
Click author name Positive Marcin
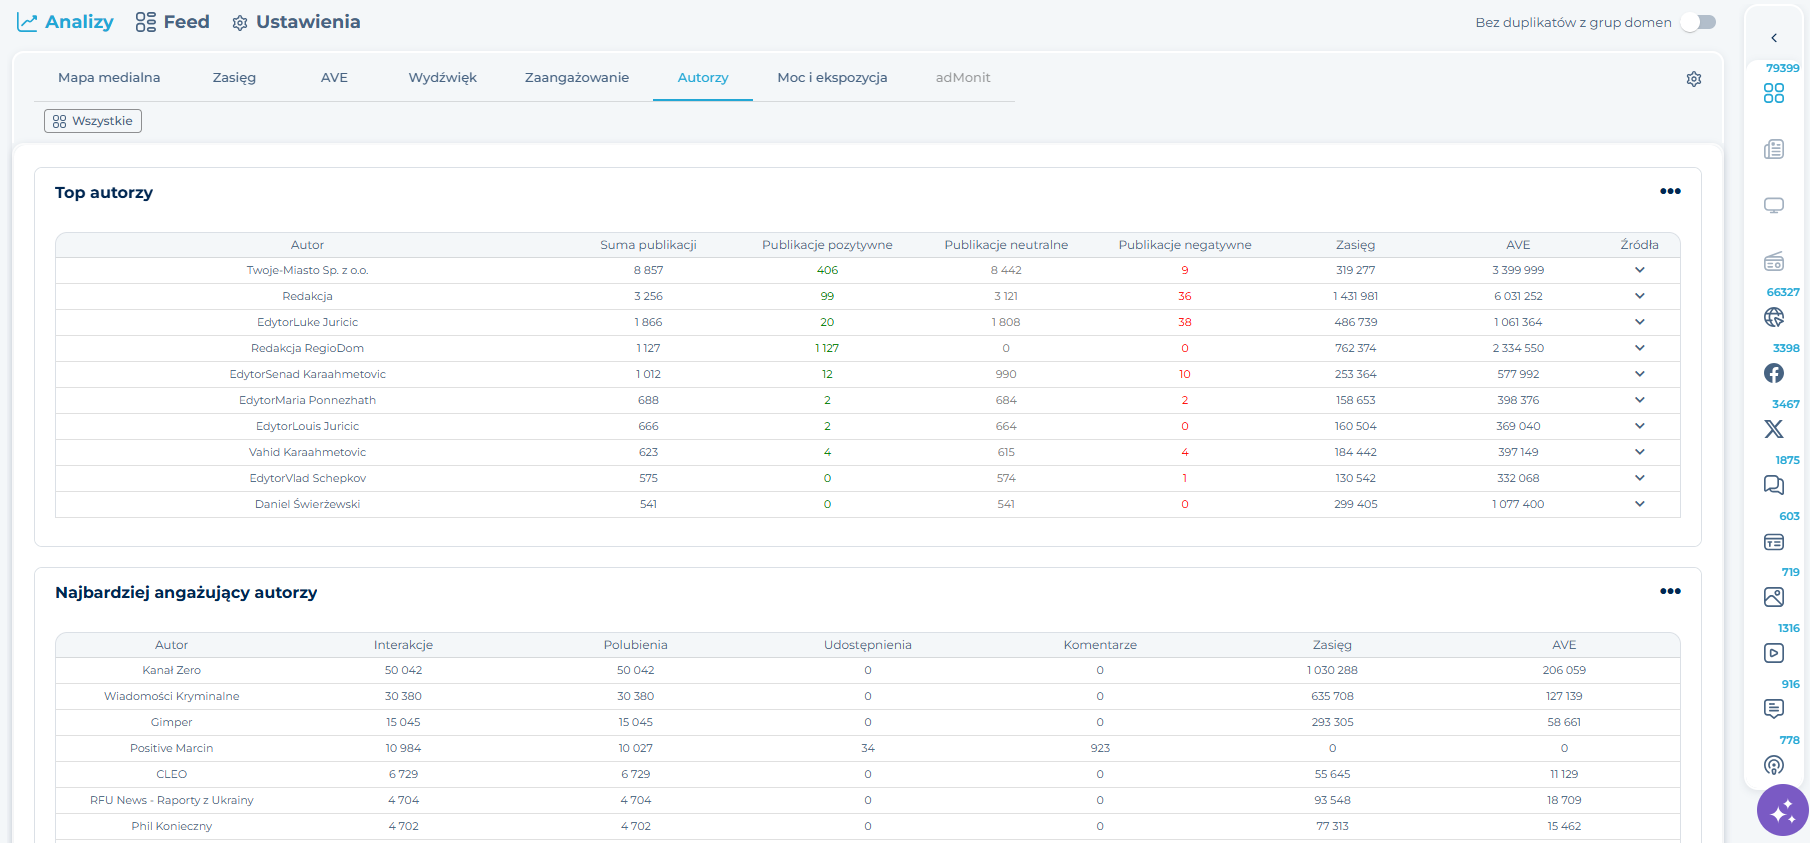(x=172, y=748)
